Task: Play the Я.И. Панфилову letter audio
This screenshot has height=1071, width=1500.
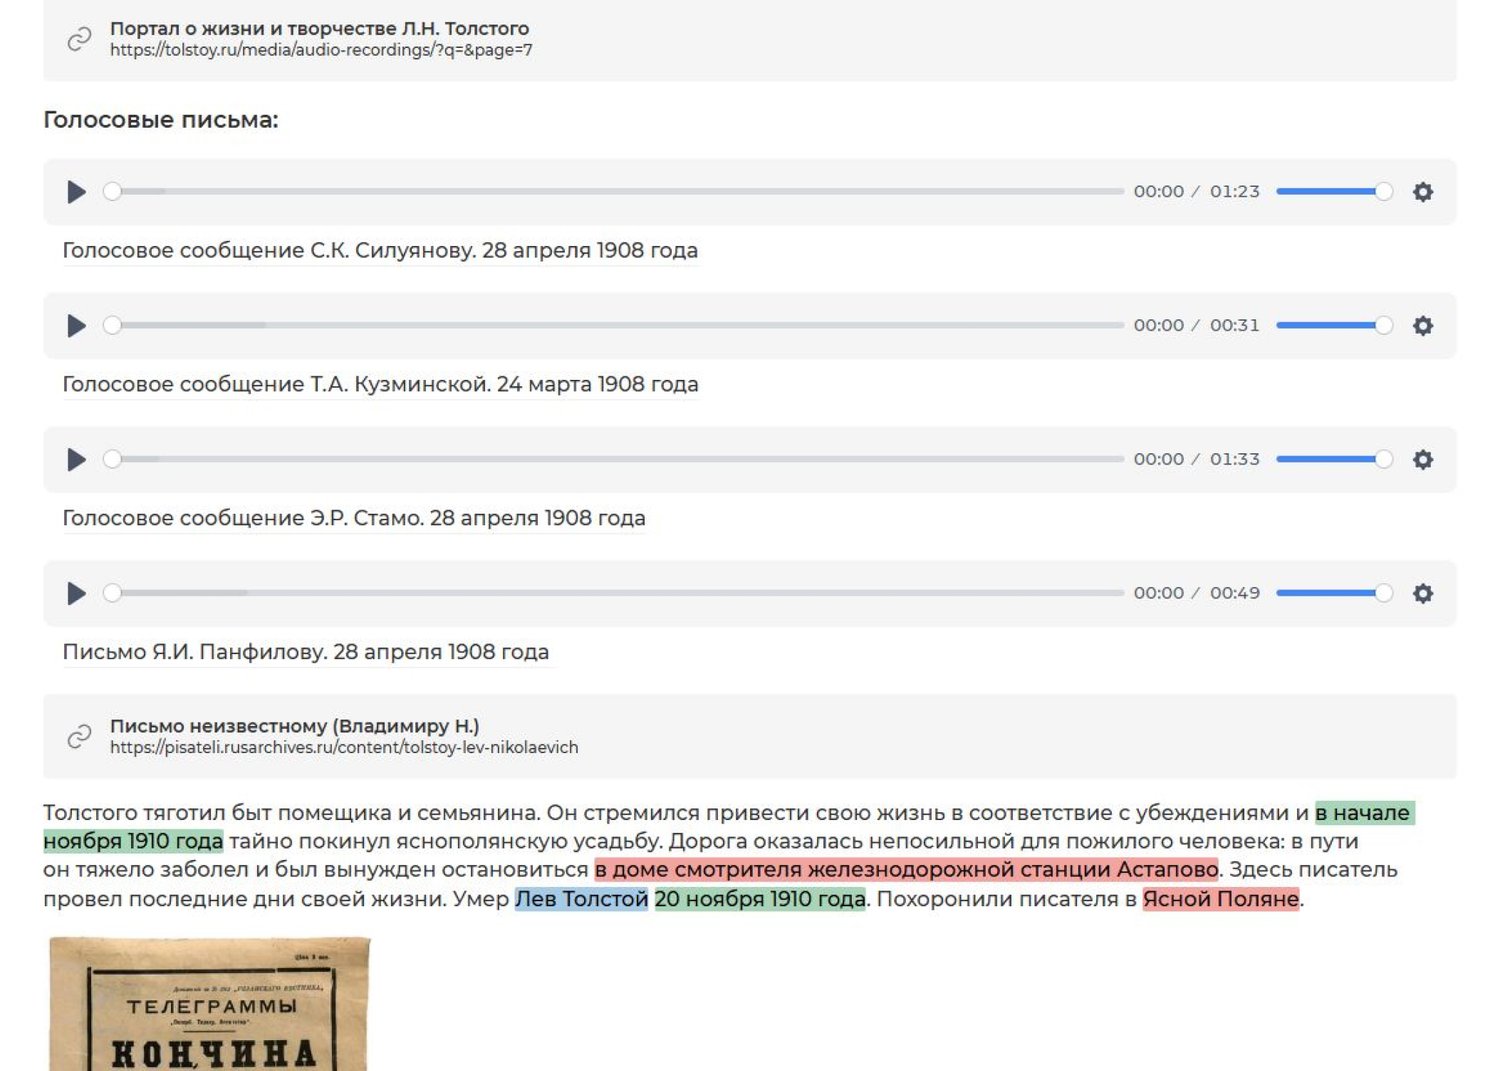Action: 76,594
